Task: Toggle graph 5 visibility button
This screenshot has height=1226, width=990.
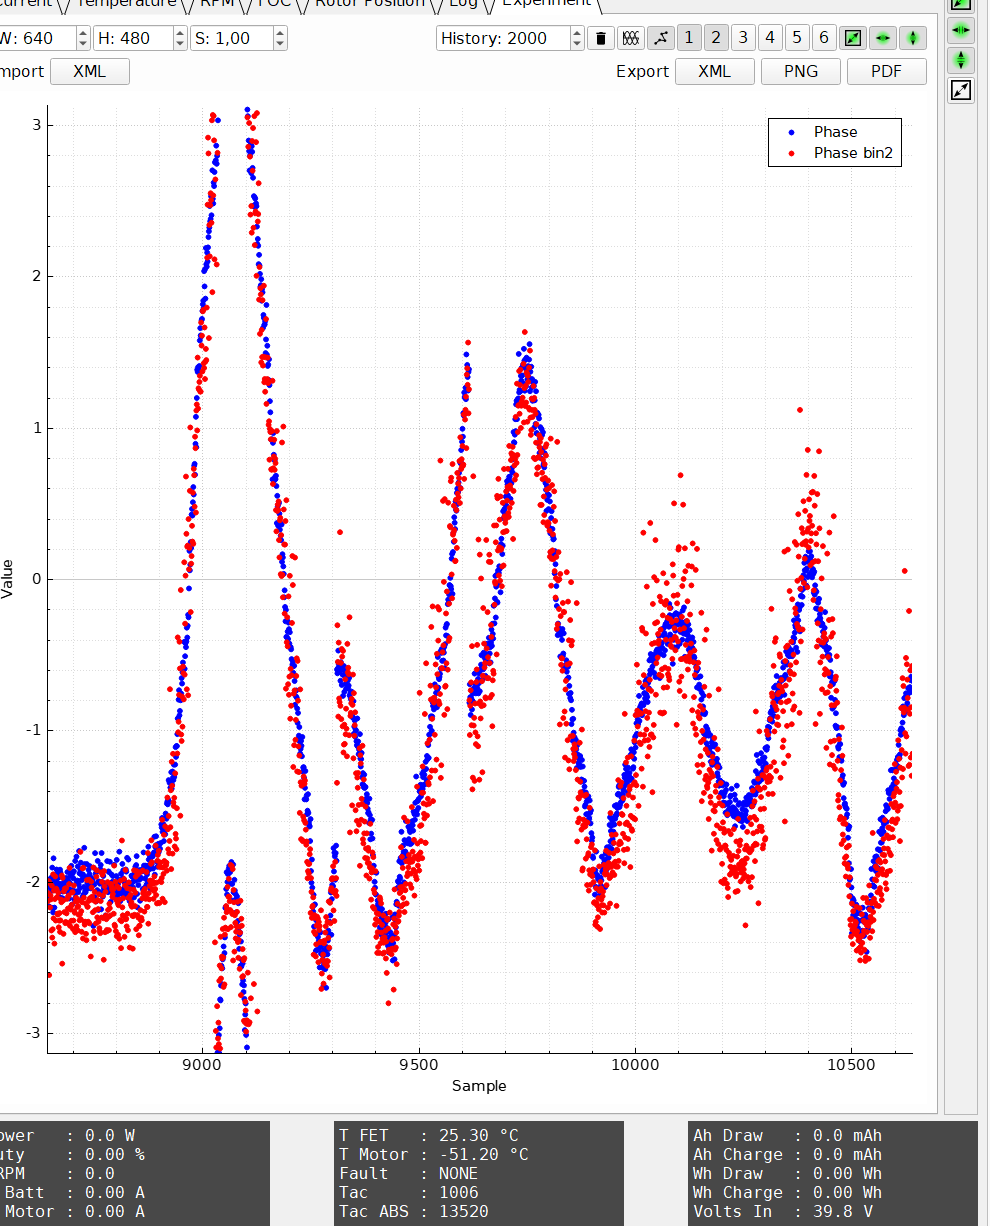Action: coord(796,38)
